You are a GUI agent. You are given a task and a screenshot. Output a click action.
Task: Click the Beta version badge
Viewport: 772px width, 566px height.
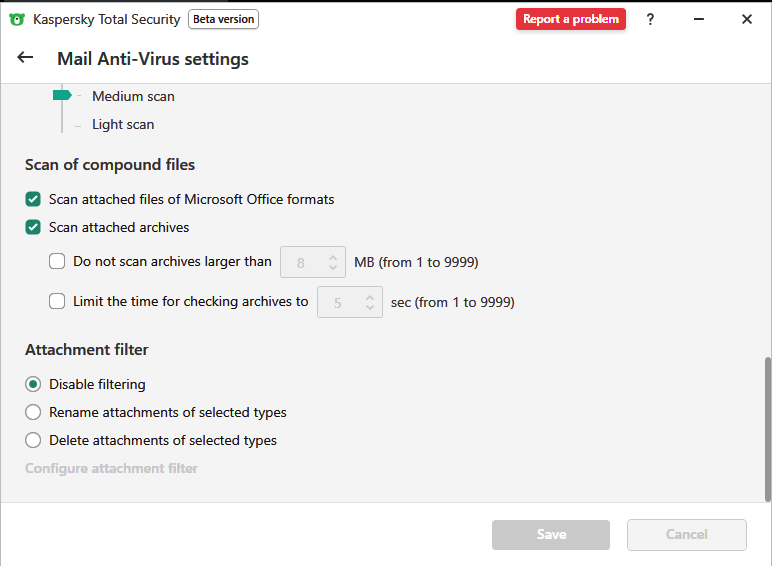tap(223, 19)
